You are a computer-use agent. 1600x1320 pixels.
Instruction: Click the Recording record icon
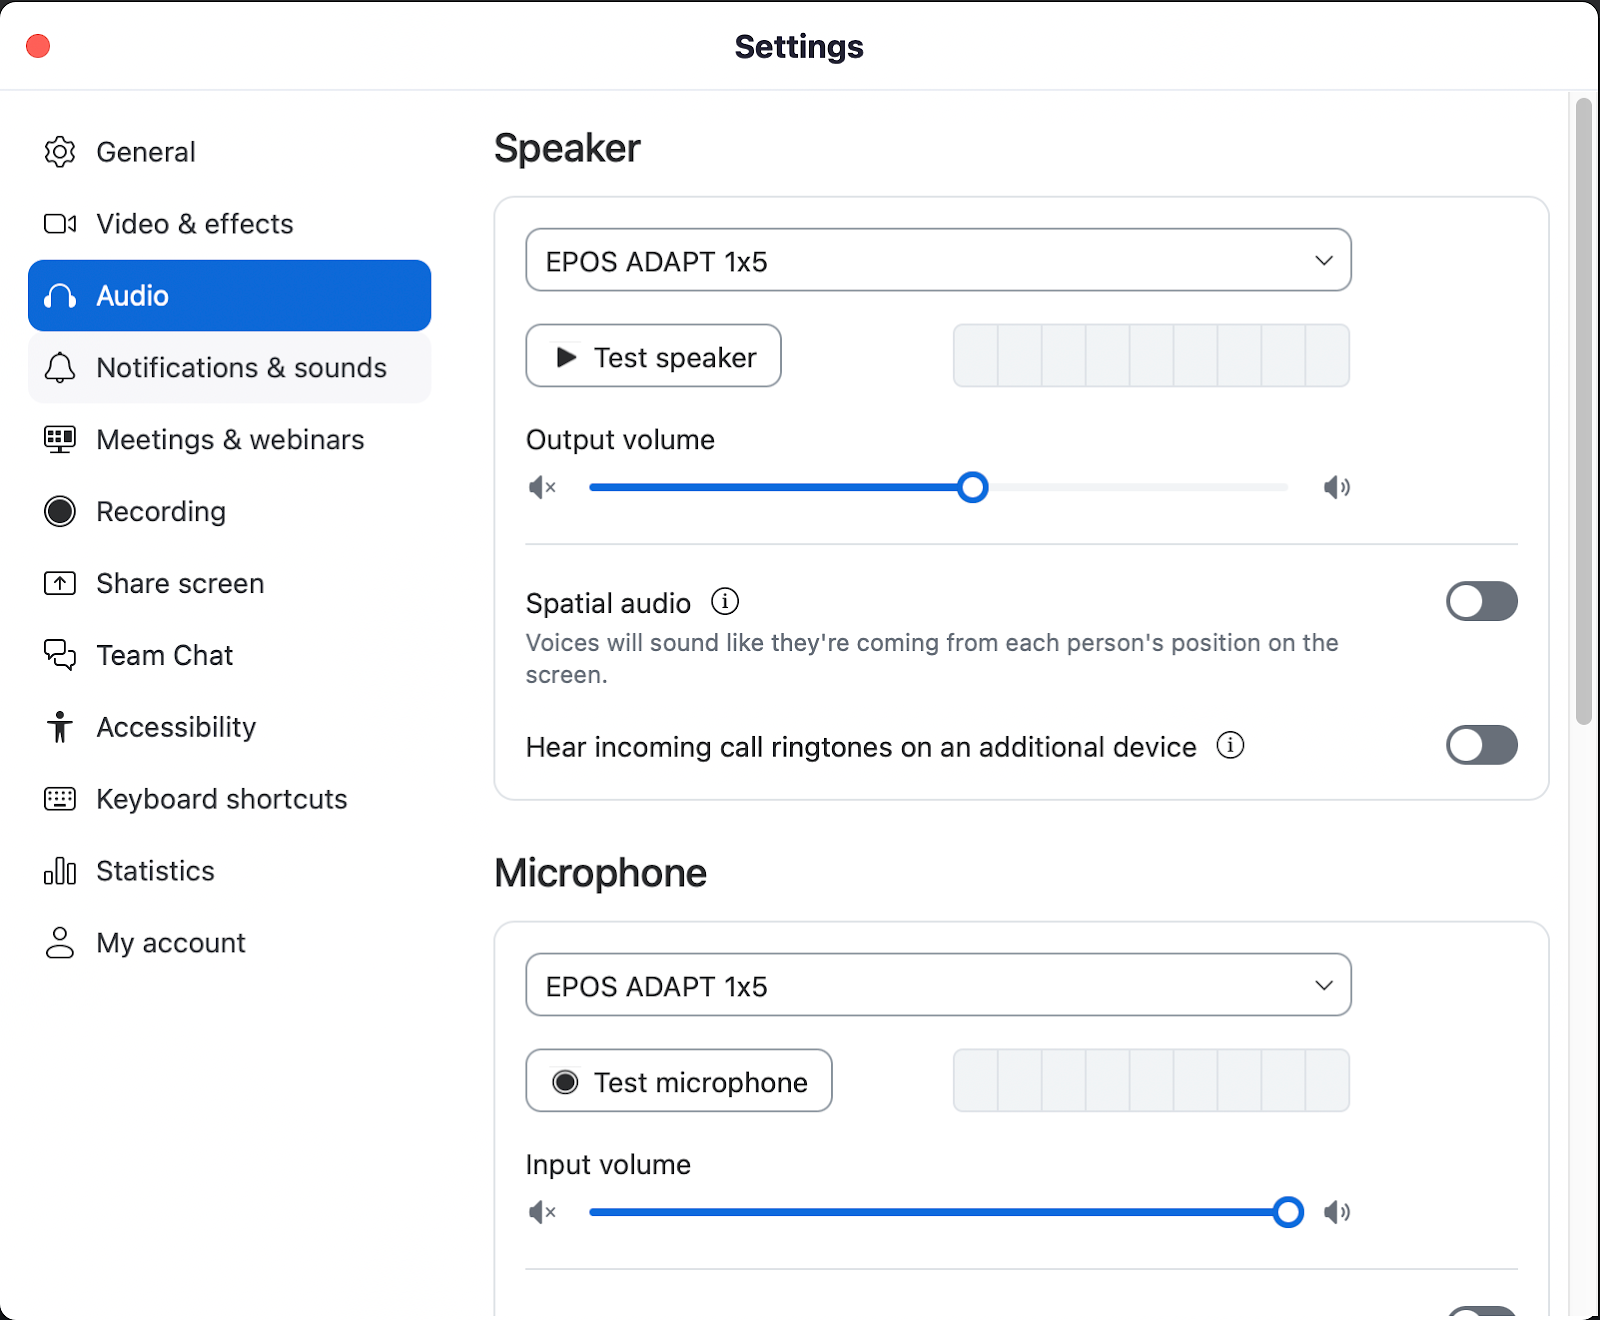tap(60, 511)
